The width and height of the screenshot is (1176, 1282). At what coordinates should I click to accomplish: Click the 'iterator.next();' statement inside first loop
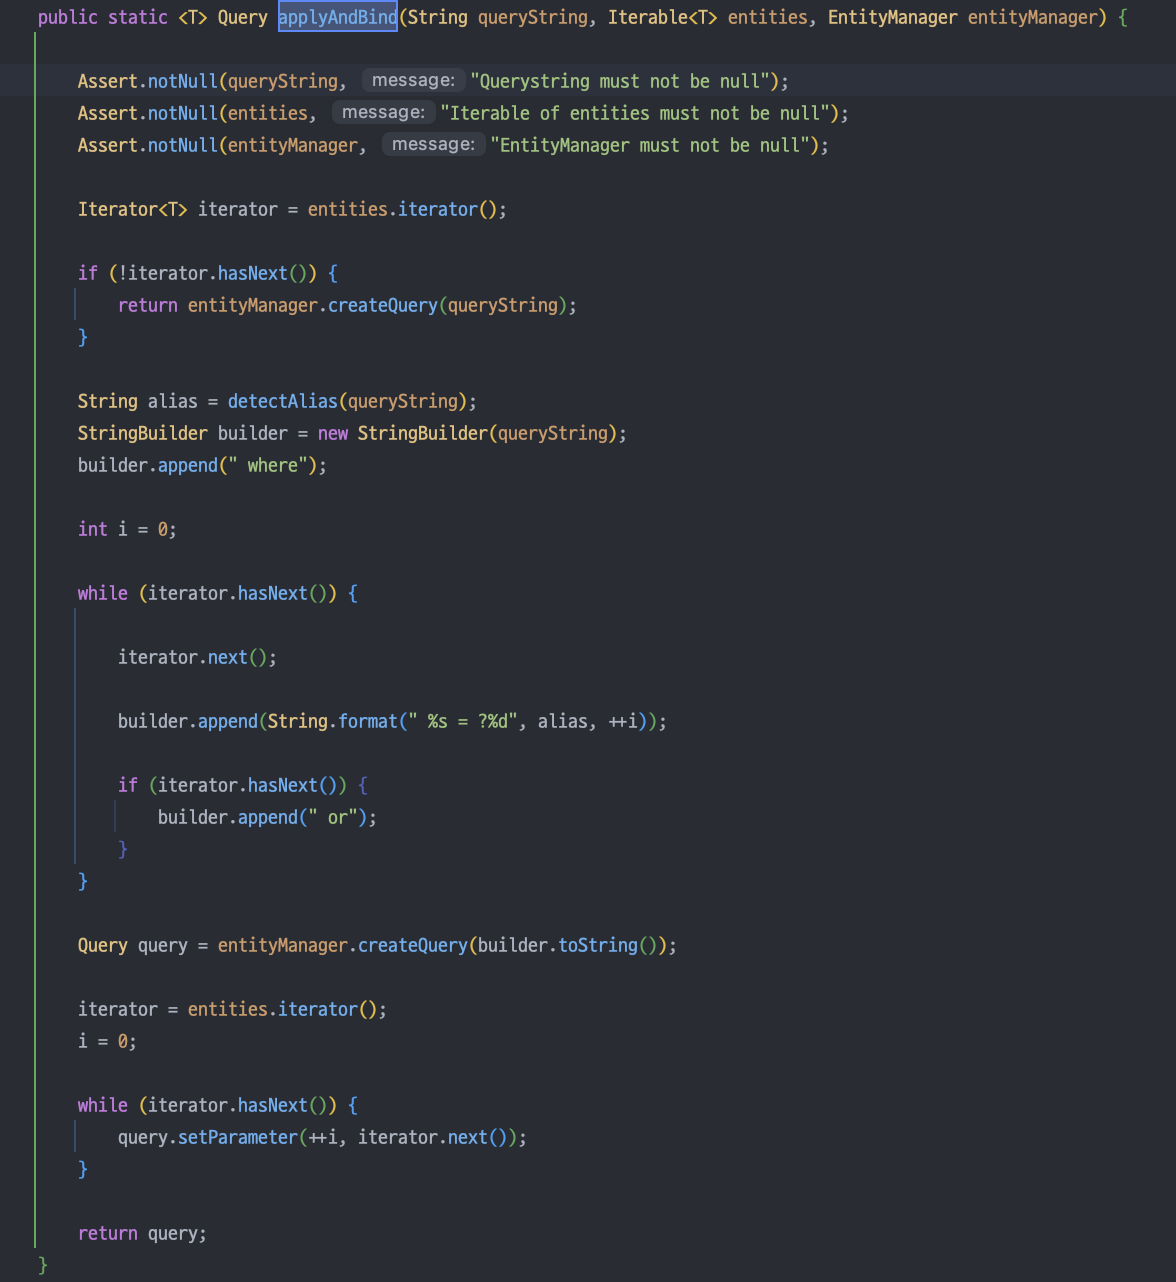197,657
